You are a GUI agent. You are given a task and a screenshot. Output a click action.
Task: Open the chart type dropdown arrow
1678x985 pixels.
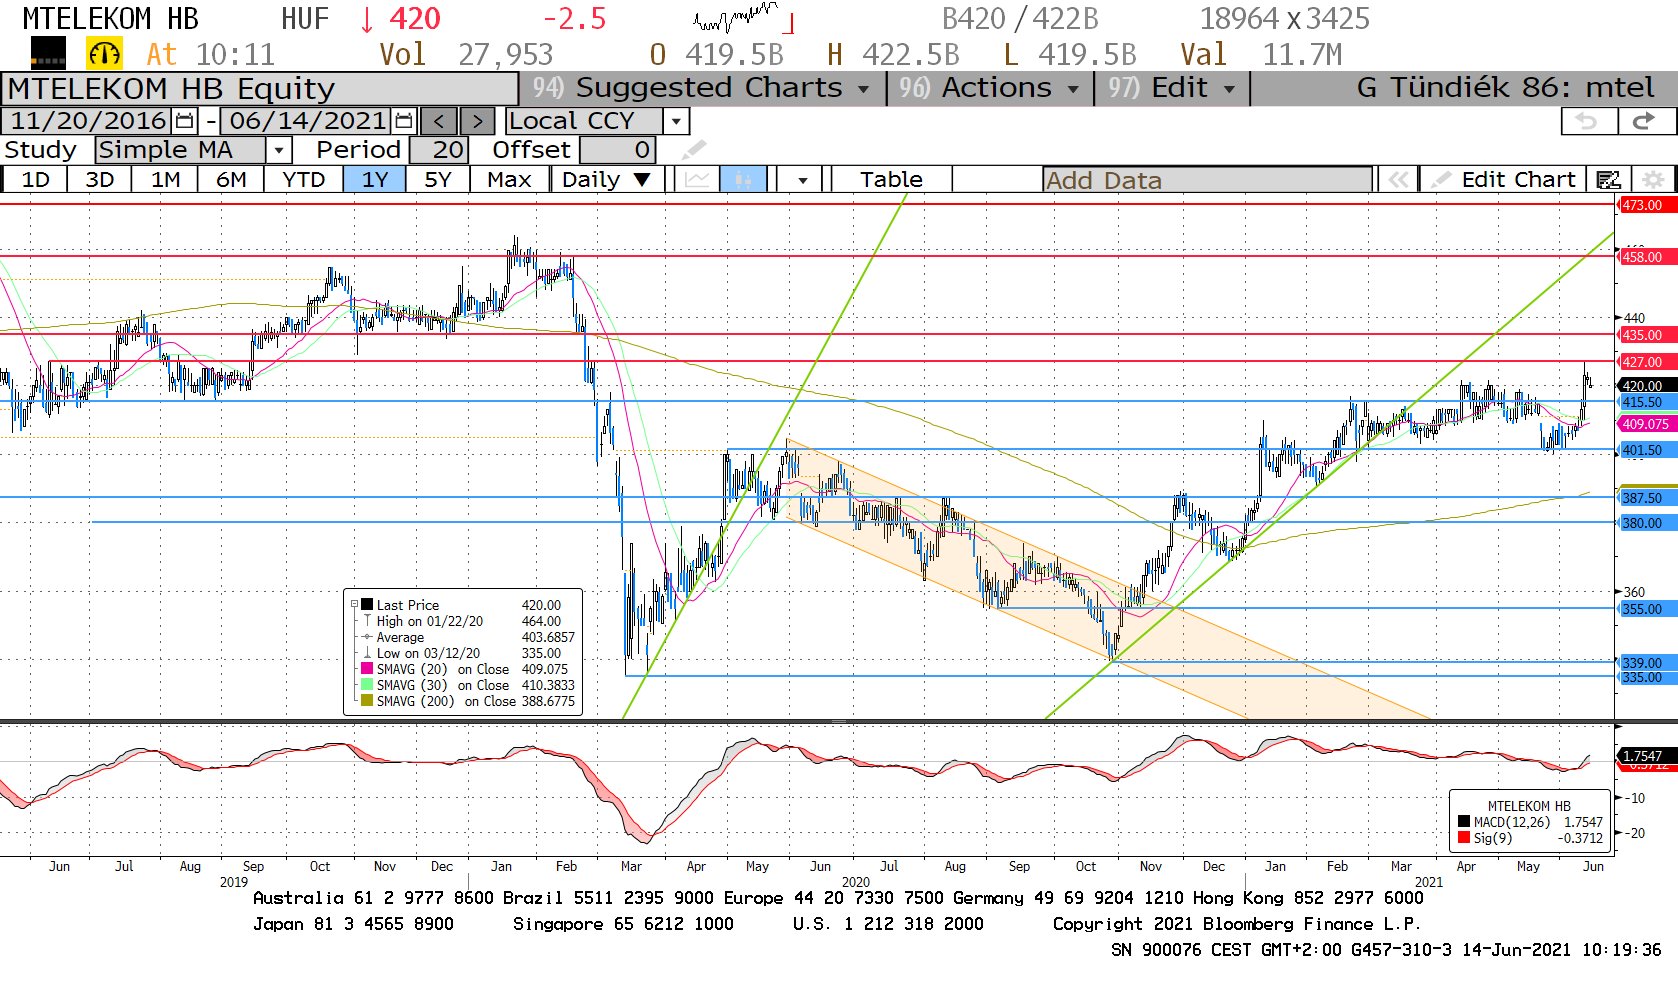802,179
